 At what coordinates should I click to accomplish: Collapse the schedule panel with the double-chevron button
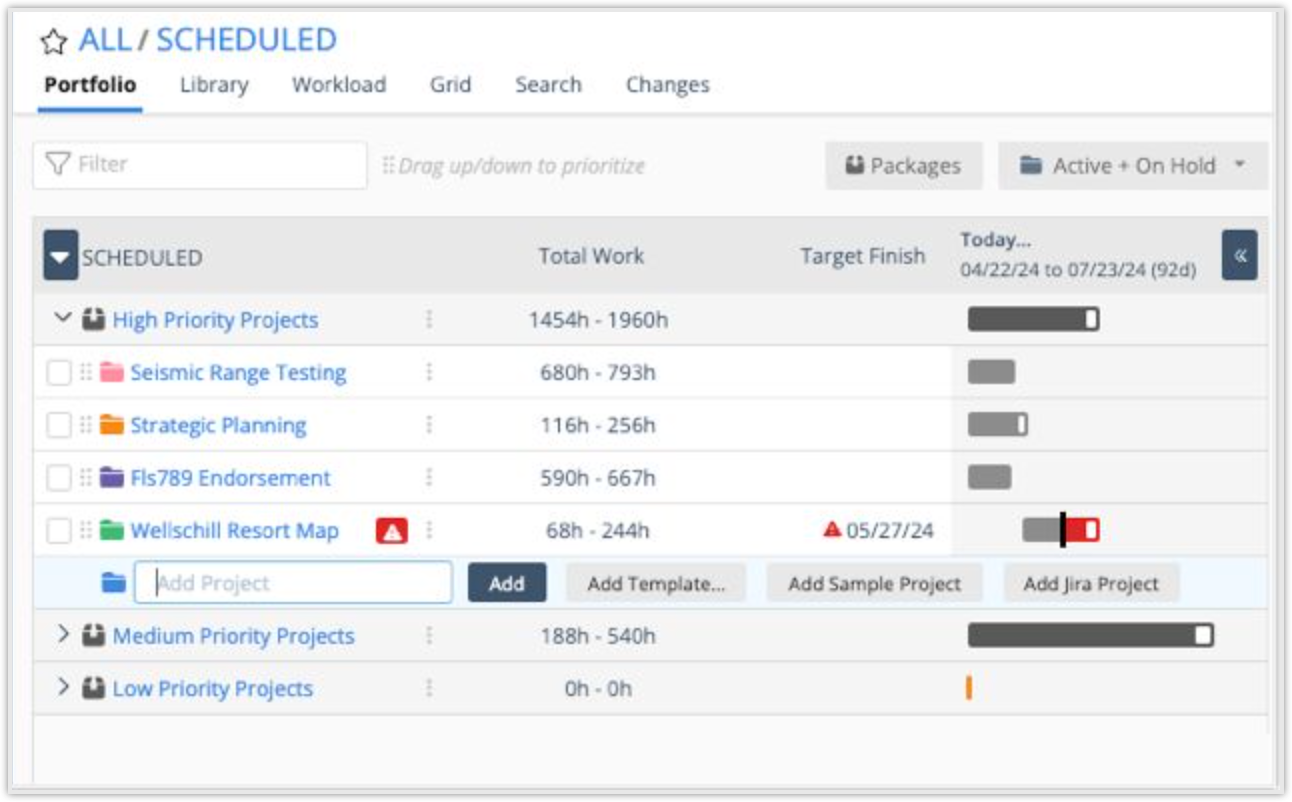pos(1240,255)
